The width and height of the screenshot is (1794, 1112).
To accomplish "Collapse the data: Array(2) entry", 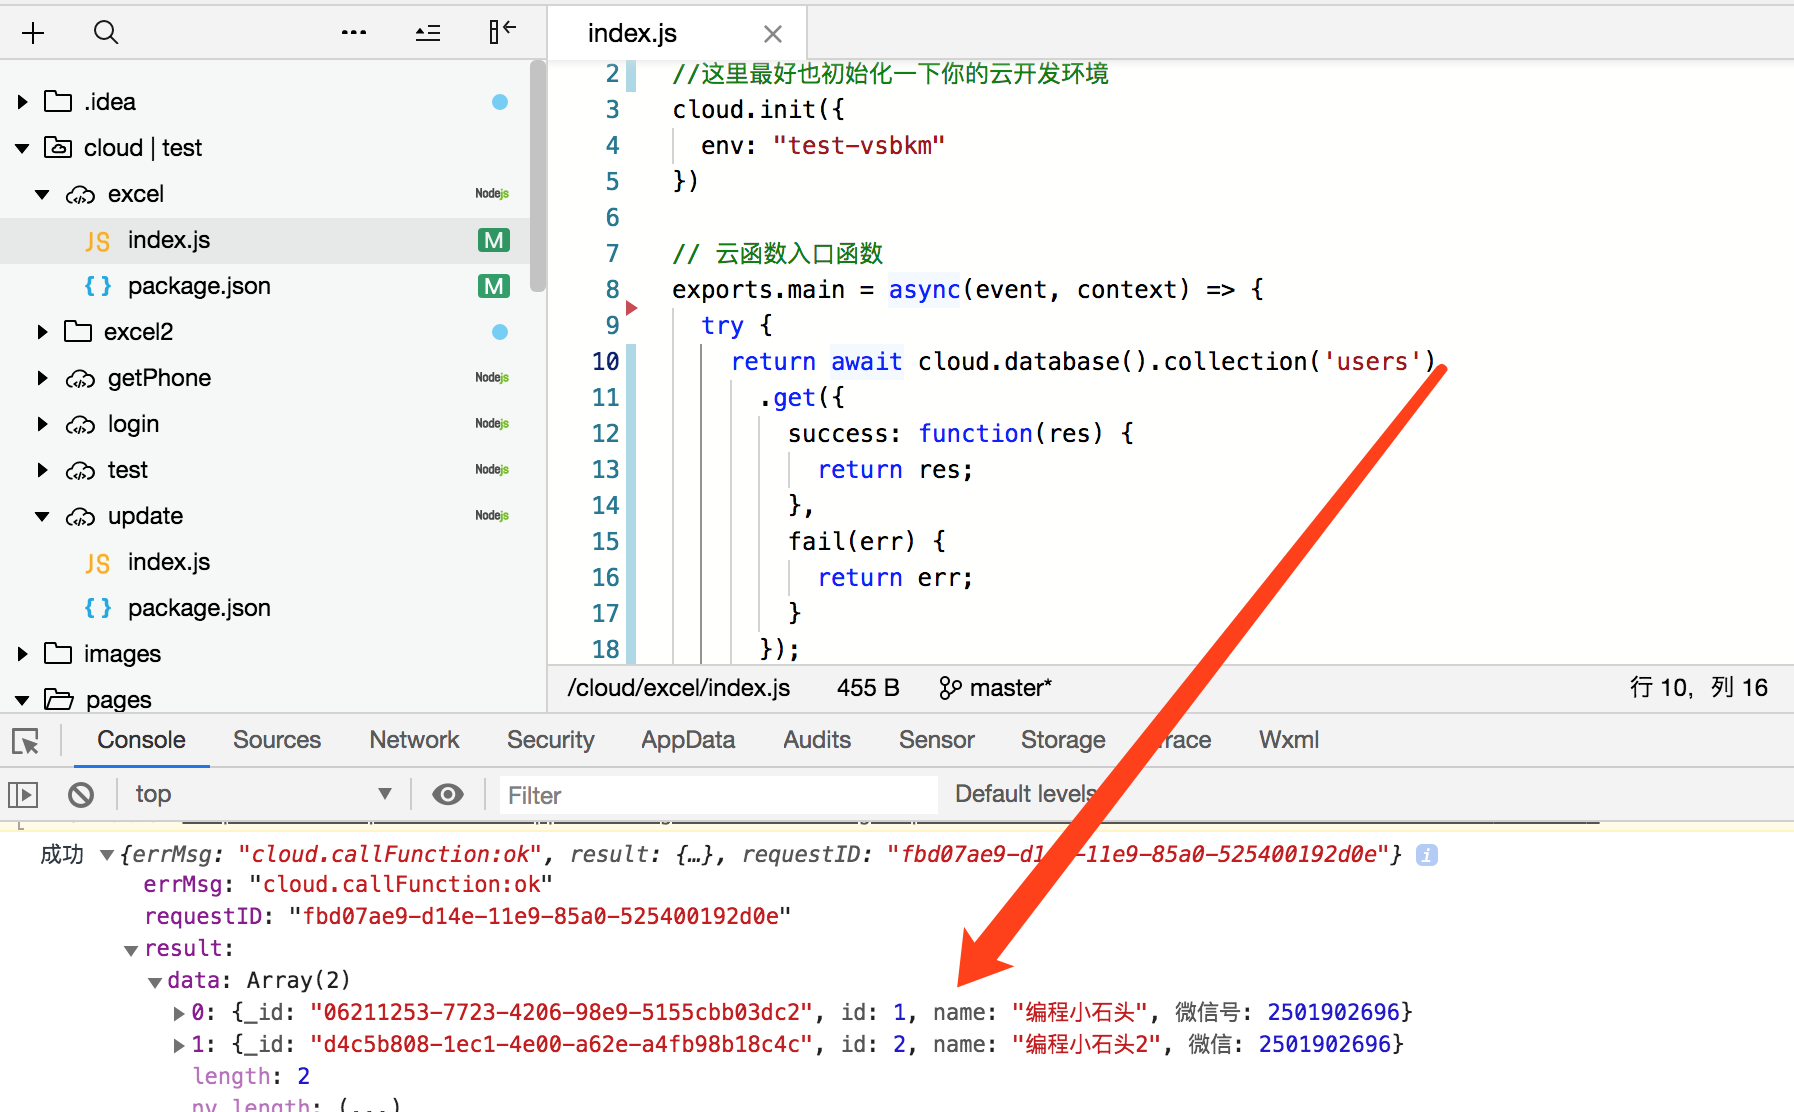I will coord(155,982).
